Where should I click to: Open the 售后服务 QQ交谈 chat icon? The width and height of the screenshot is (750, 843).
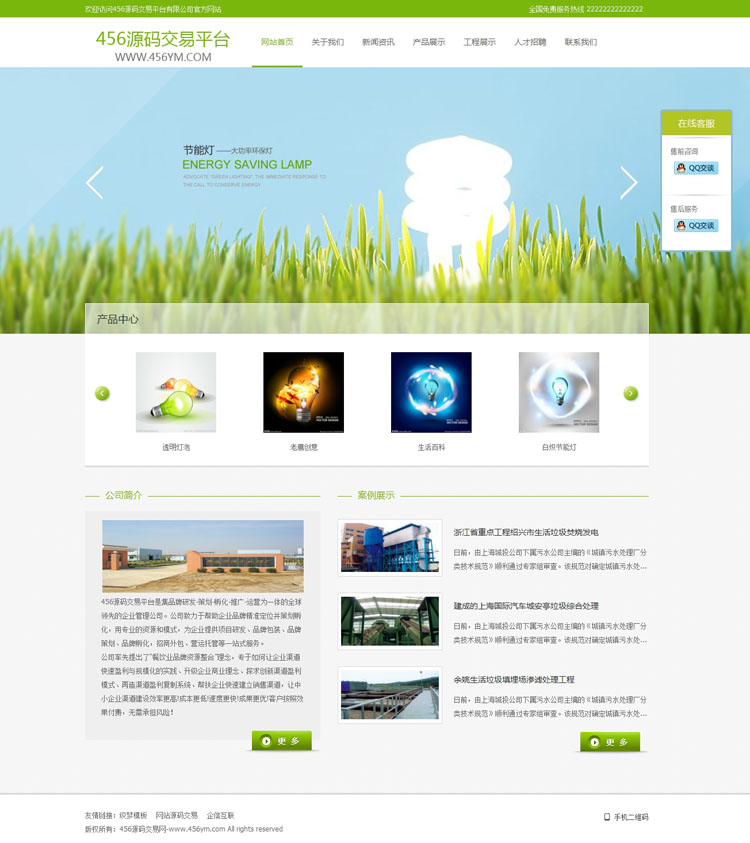(x=696, y=225)
